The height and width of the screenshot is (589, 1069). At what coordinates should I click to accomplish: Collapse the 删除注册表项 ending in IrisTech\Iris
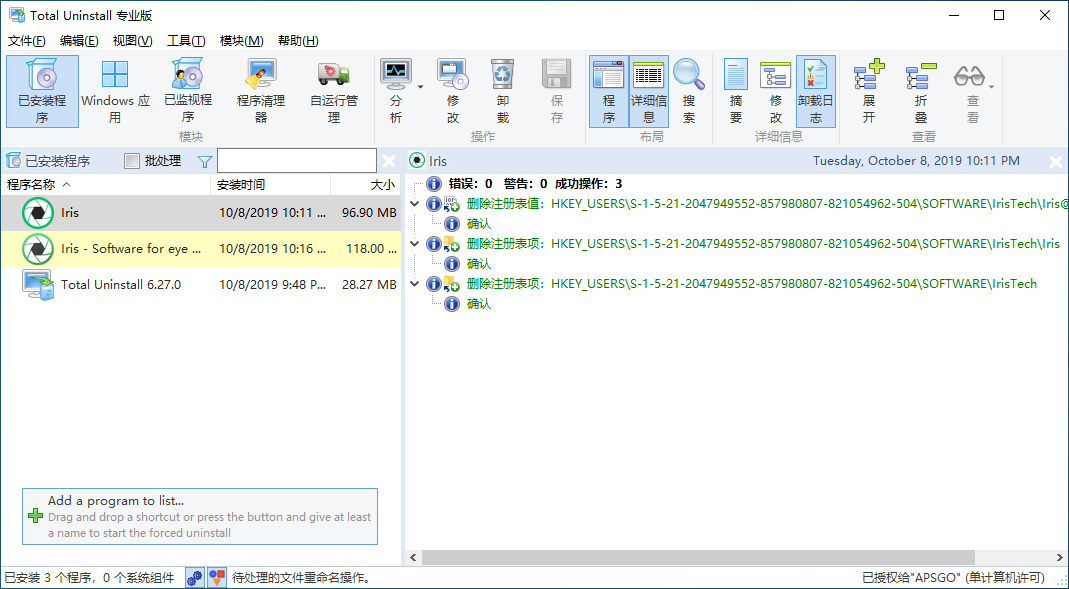[x=415, y=243]
